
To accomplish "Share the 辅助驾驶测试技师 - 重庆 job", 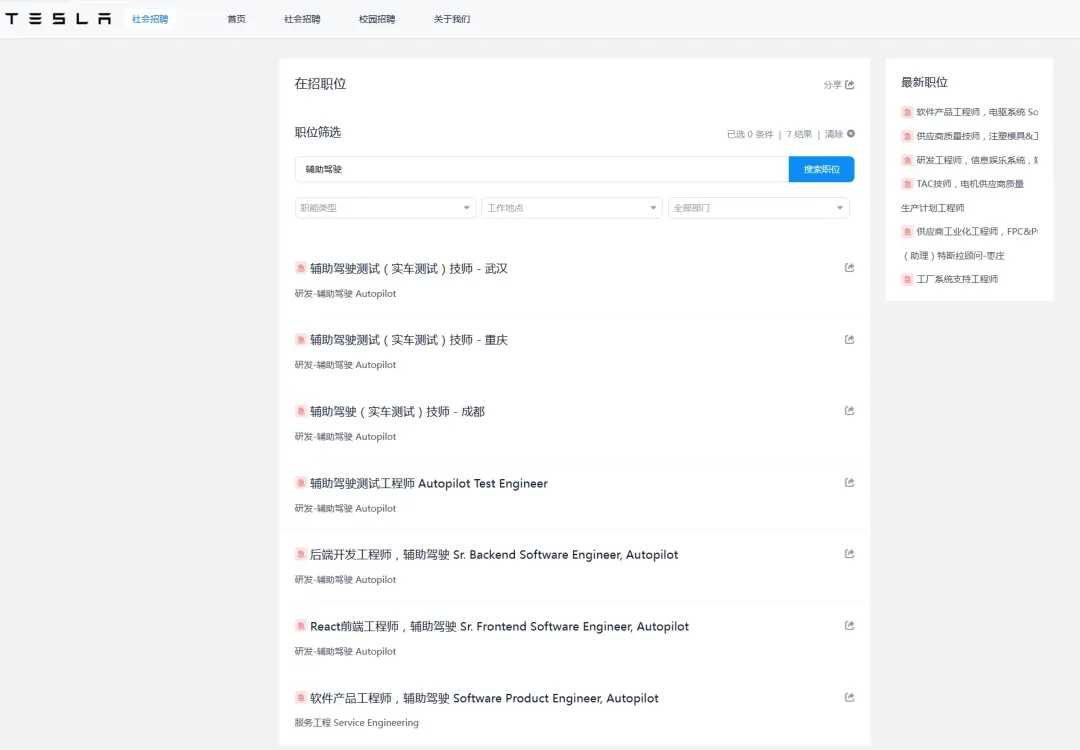I will [x=849, y=340].
